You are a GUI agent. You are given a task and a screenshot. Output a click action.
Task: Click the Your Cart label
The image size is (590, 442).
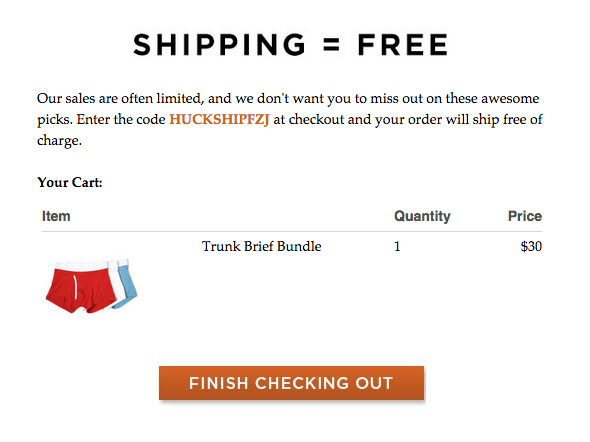point(70,182)
